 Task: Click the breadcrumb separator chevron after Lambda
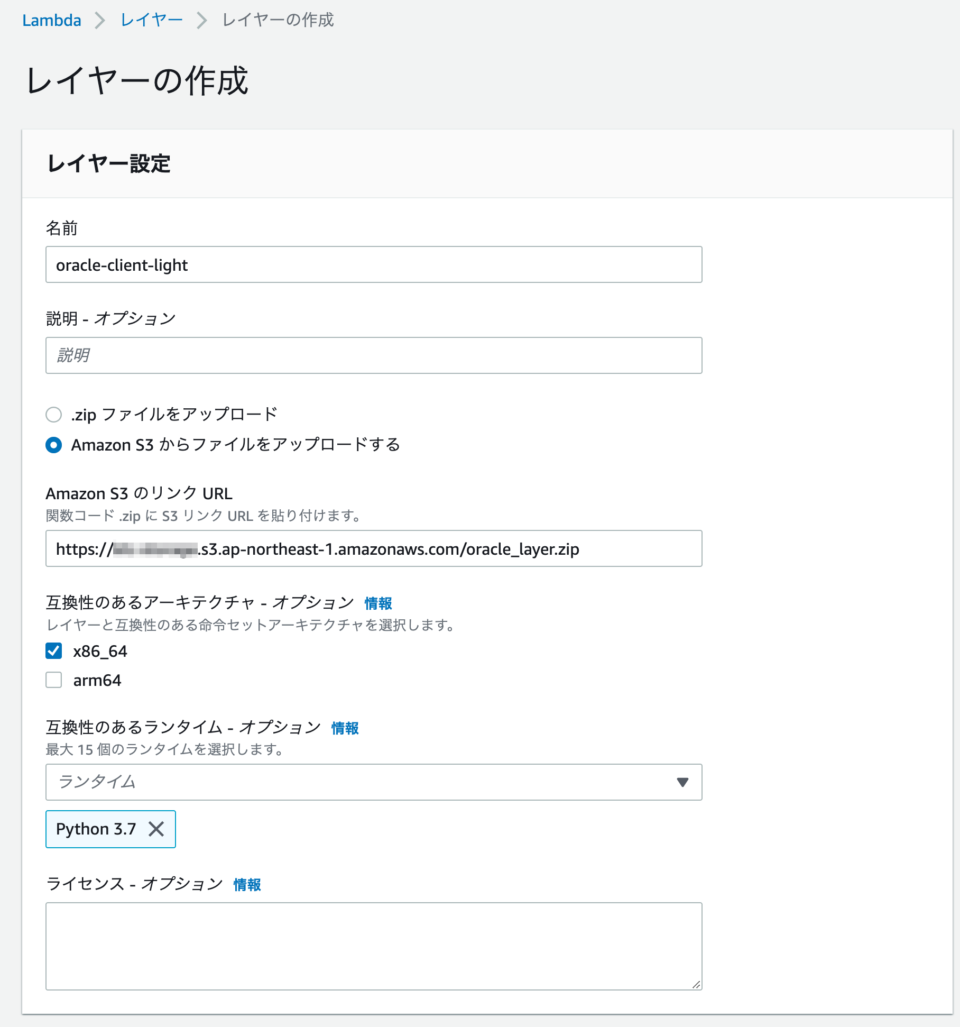click(98, 19)
